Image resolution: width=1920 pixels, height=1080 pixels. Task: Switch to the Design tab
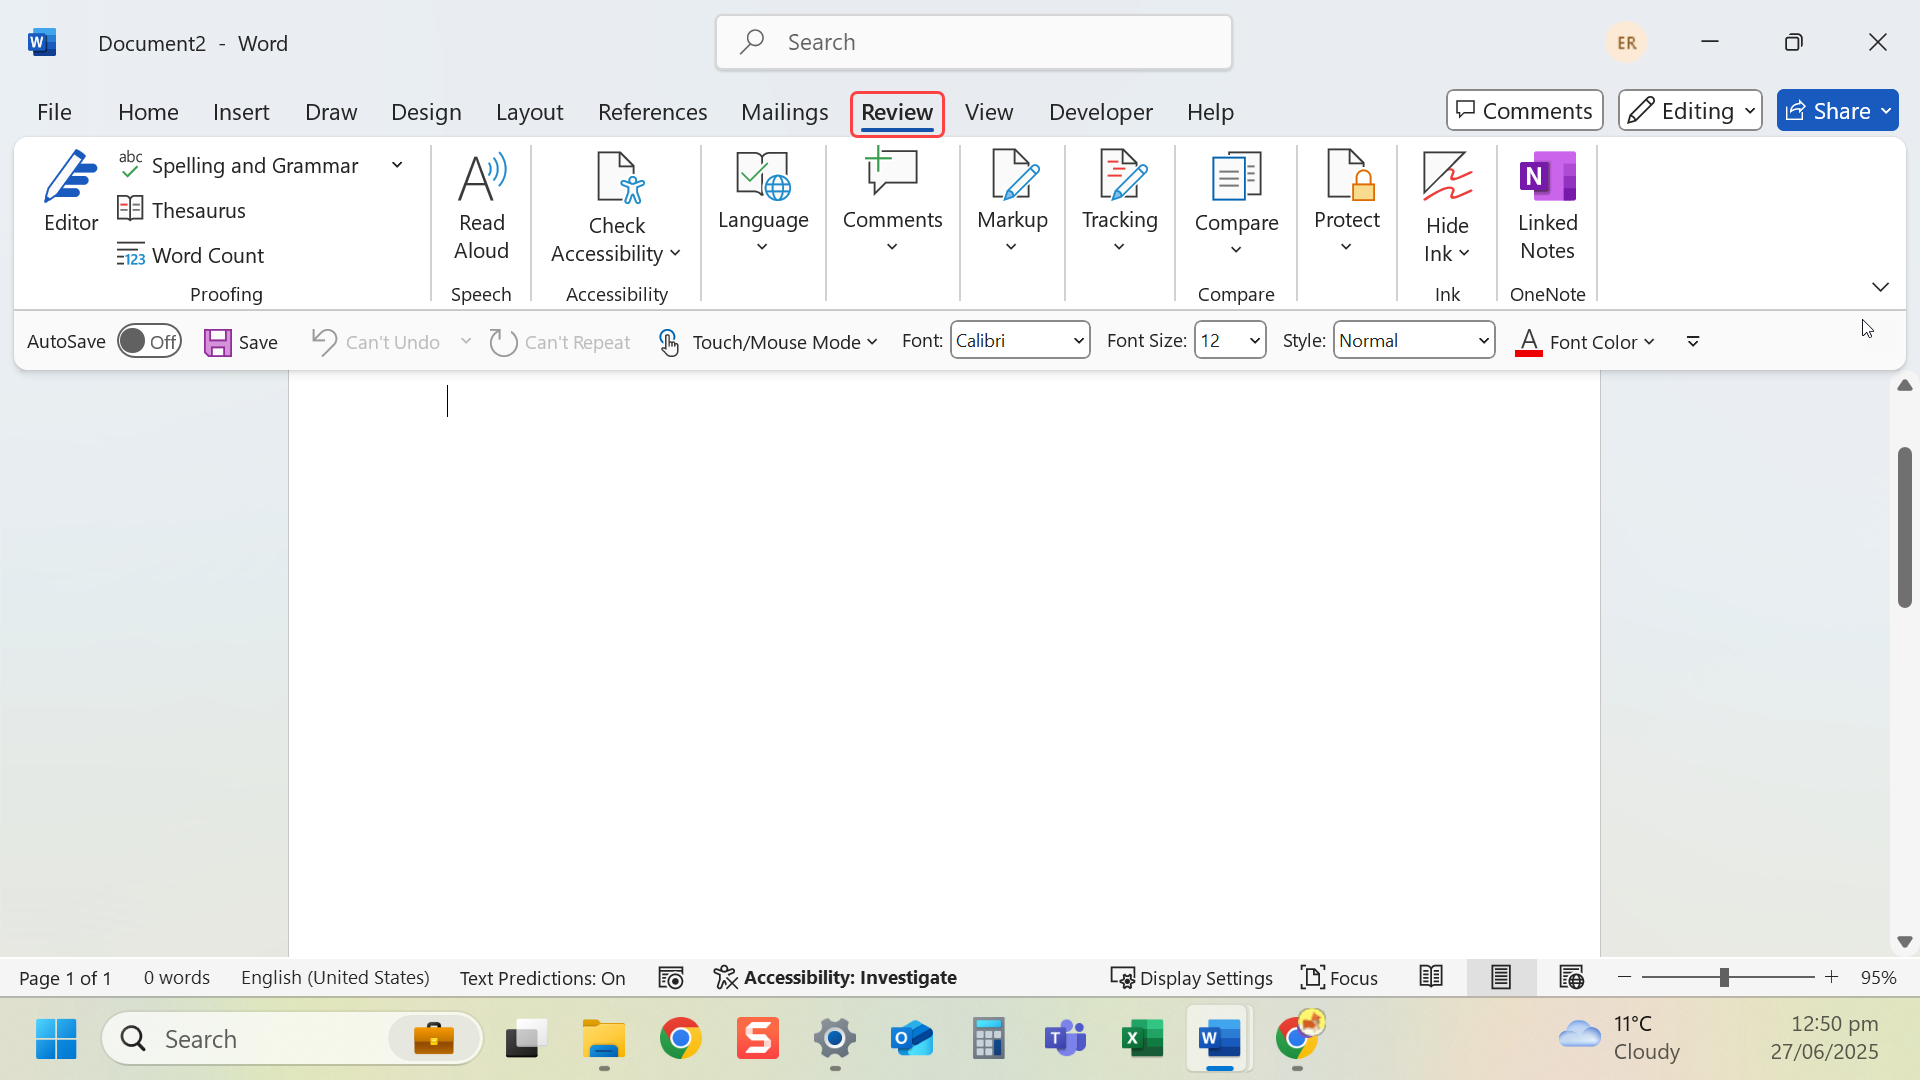426,111
